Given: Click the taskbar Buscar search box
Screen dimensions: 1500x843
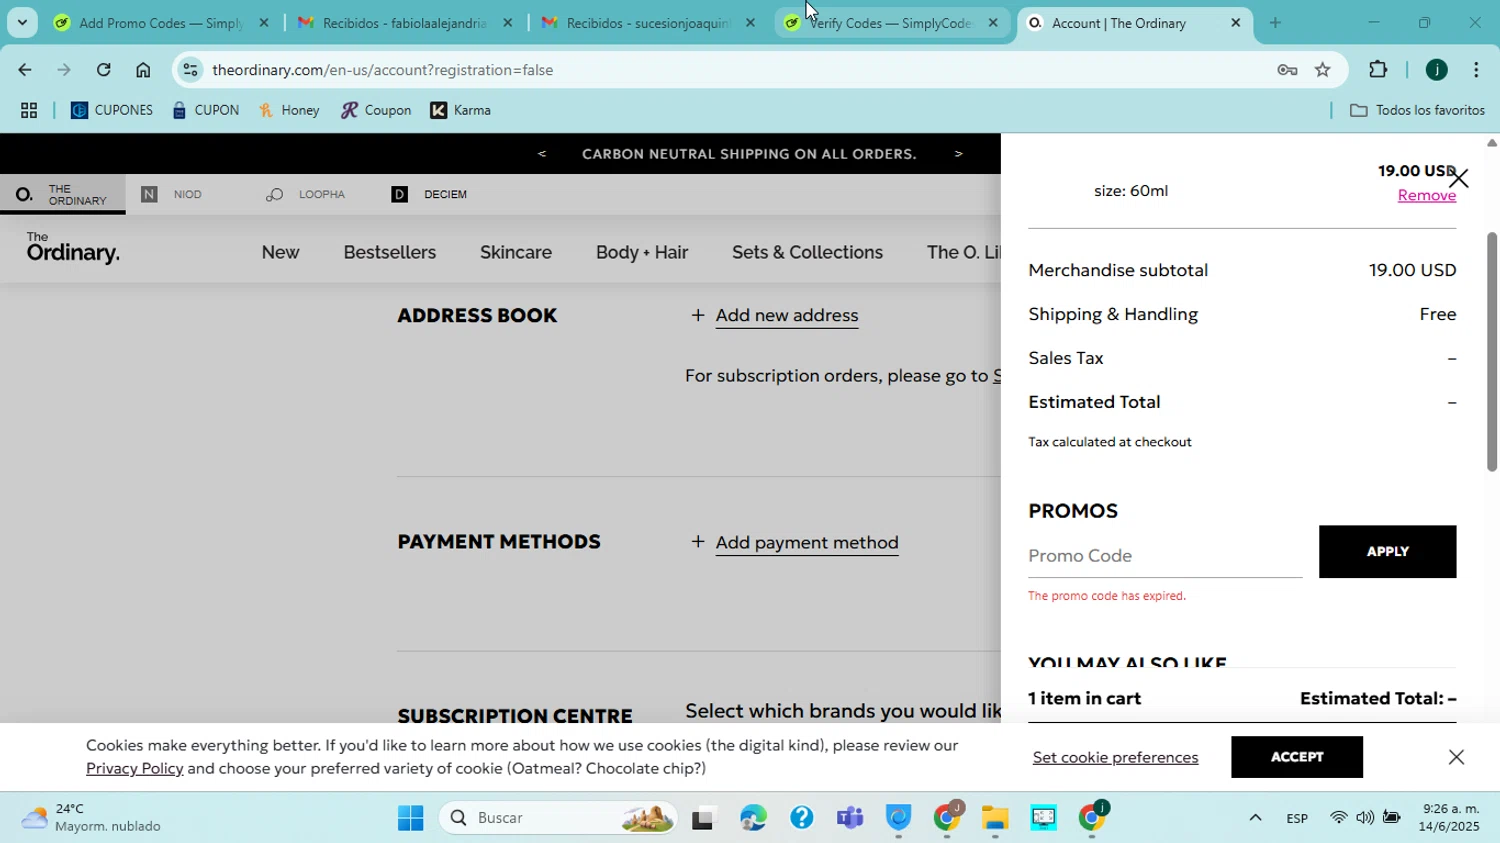Looking at the screenshot, I should click(x=558, y=818).
